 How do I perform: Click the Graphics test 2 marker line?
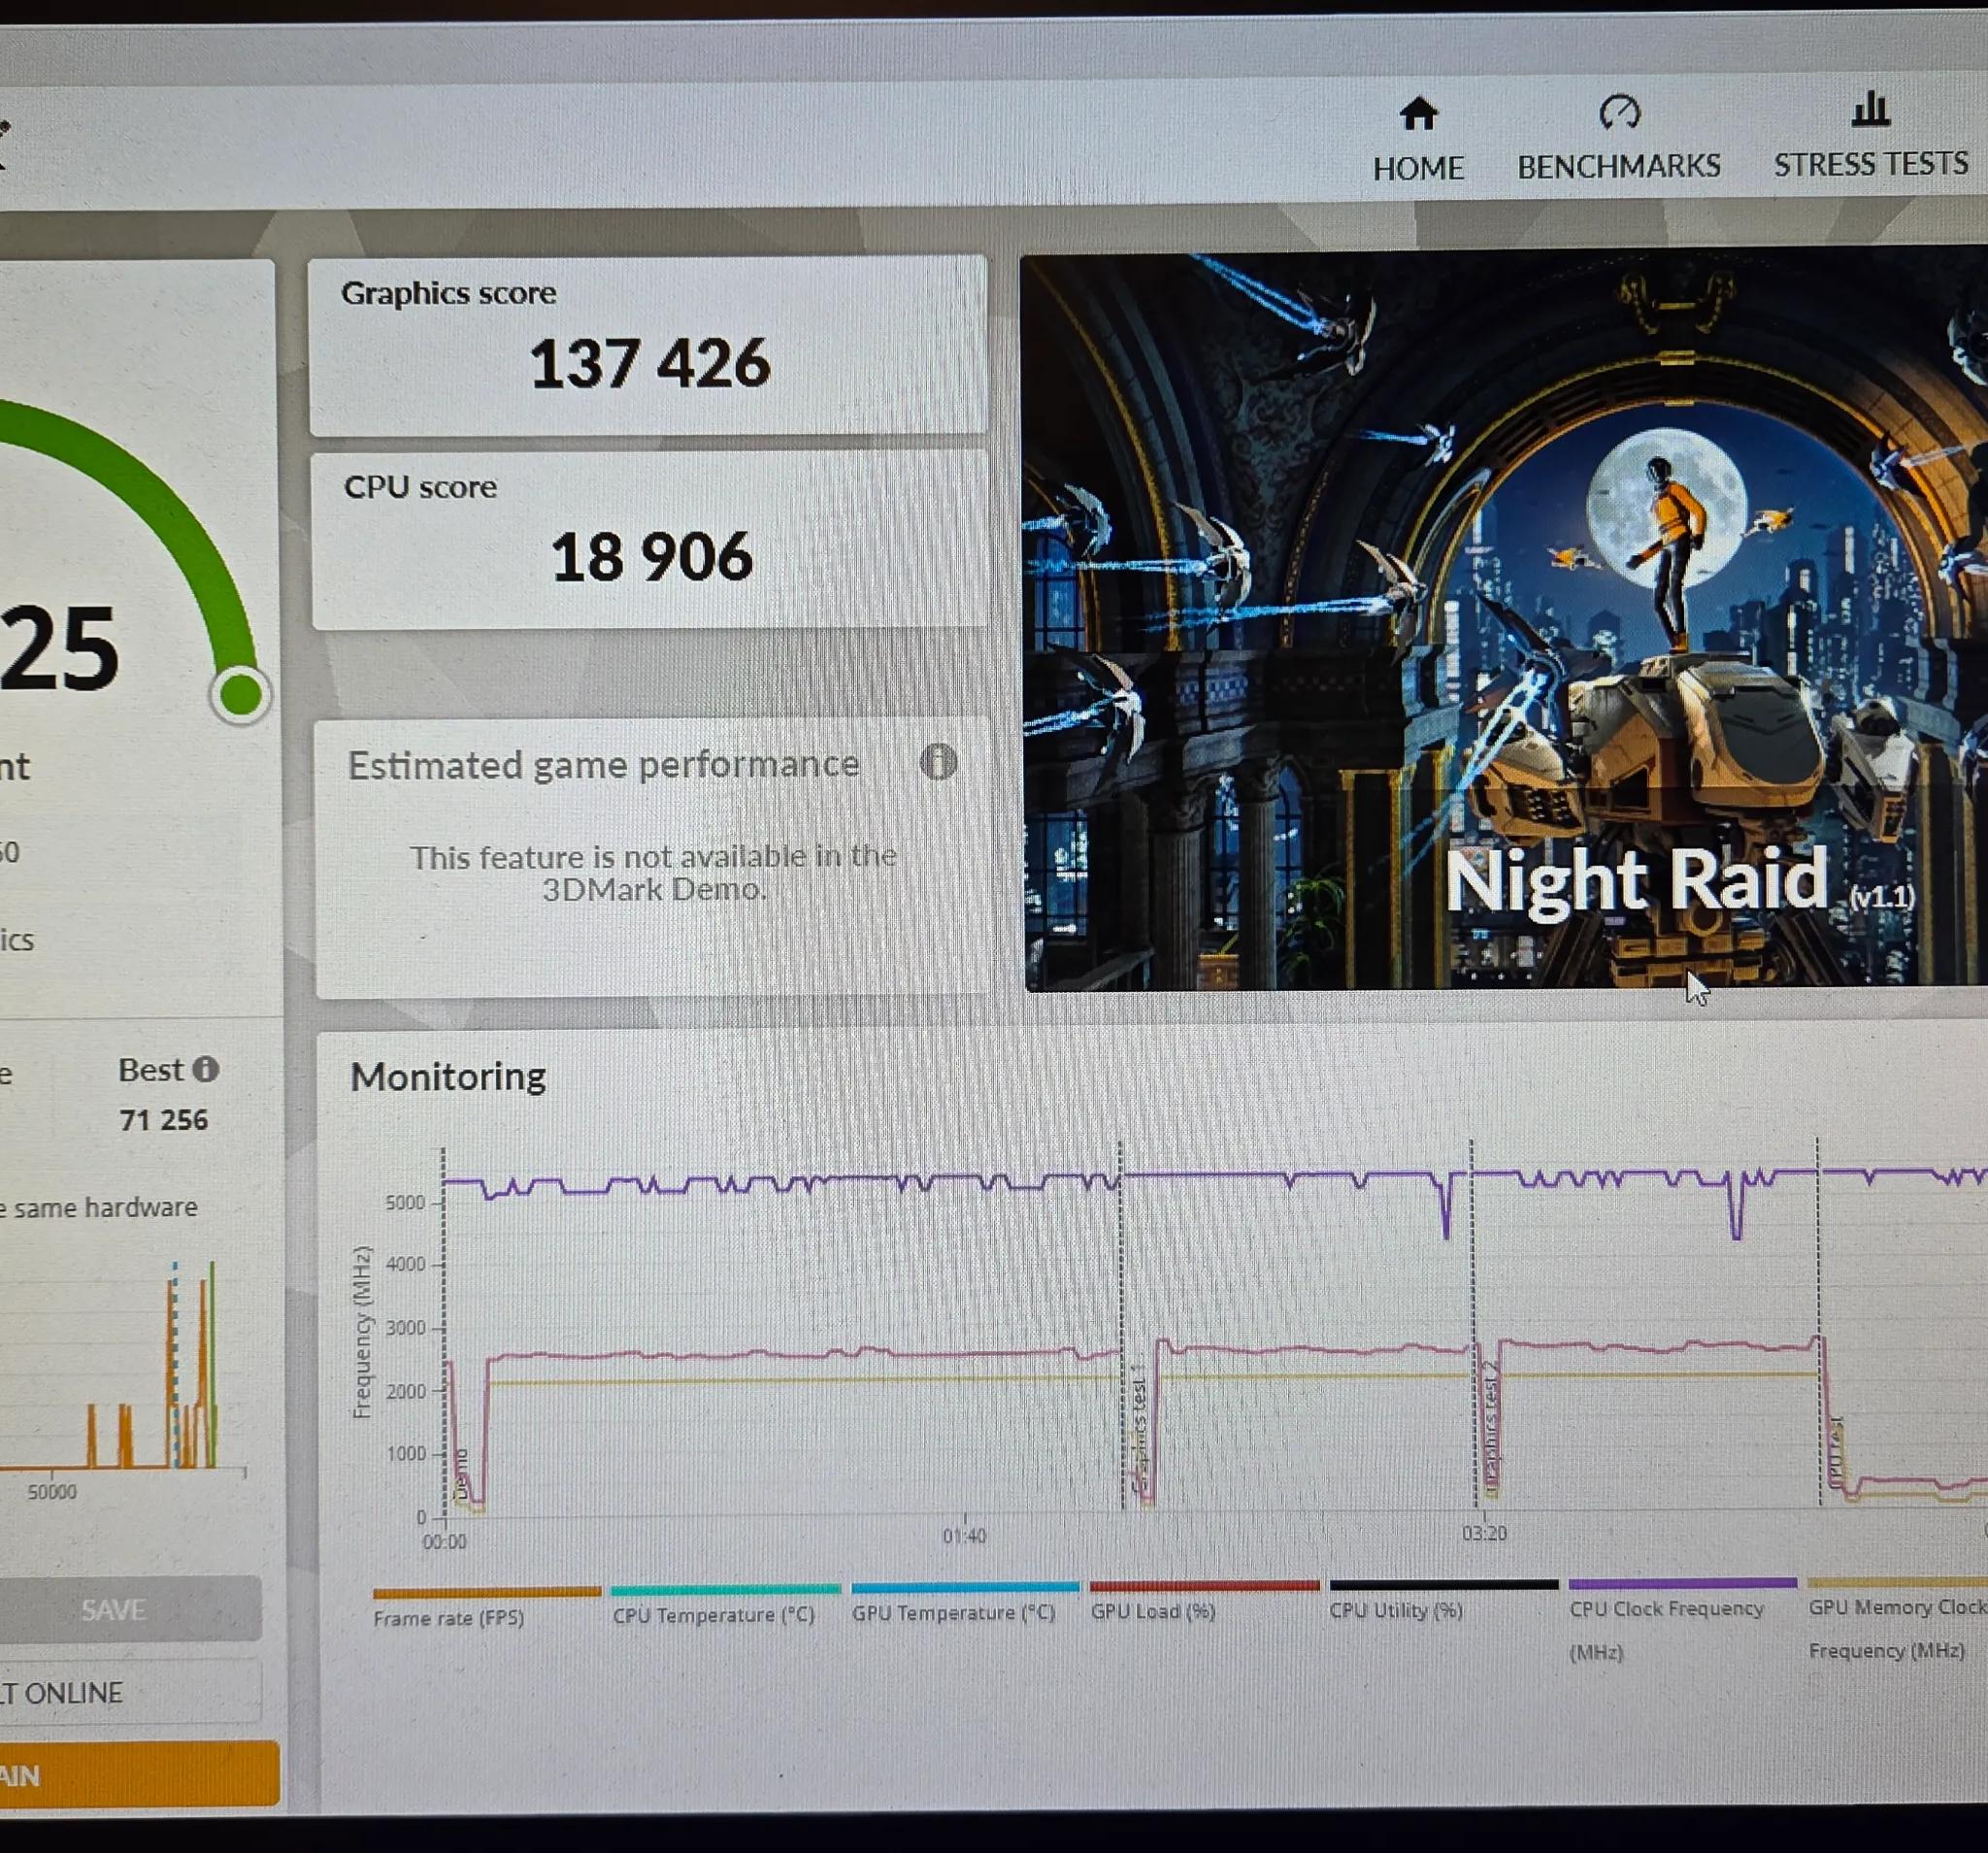(x=1473, y=1322)
